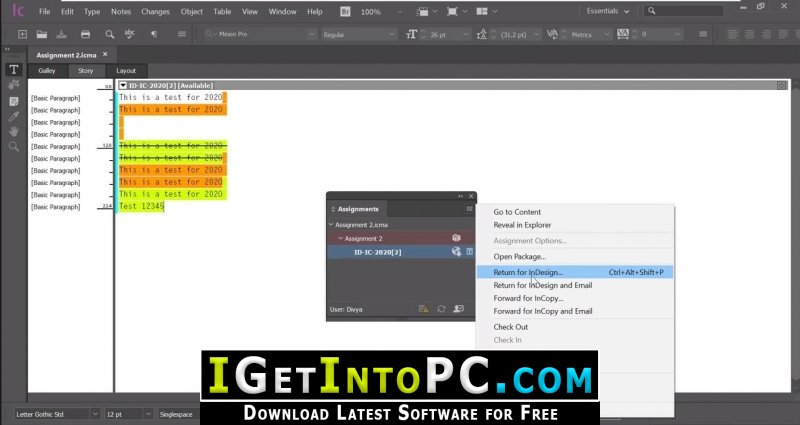Collapse the Assignment 2 tree node
This screenshot has height=425, width=800.
point(340,238)
